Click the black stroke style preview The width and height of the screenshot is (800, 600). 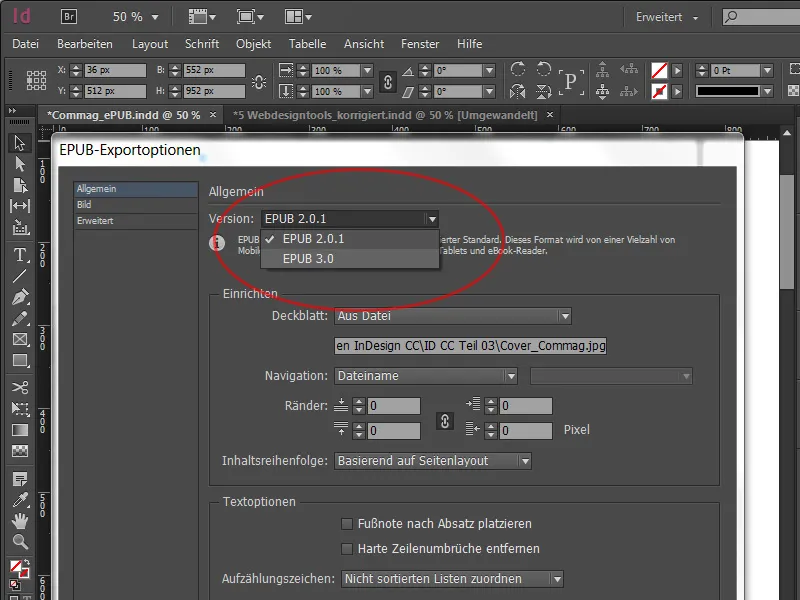[728, 92]
